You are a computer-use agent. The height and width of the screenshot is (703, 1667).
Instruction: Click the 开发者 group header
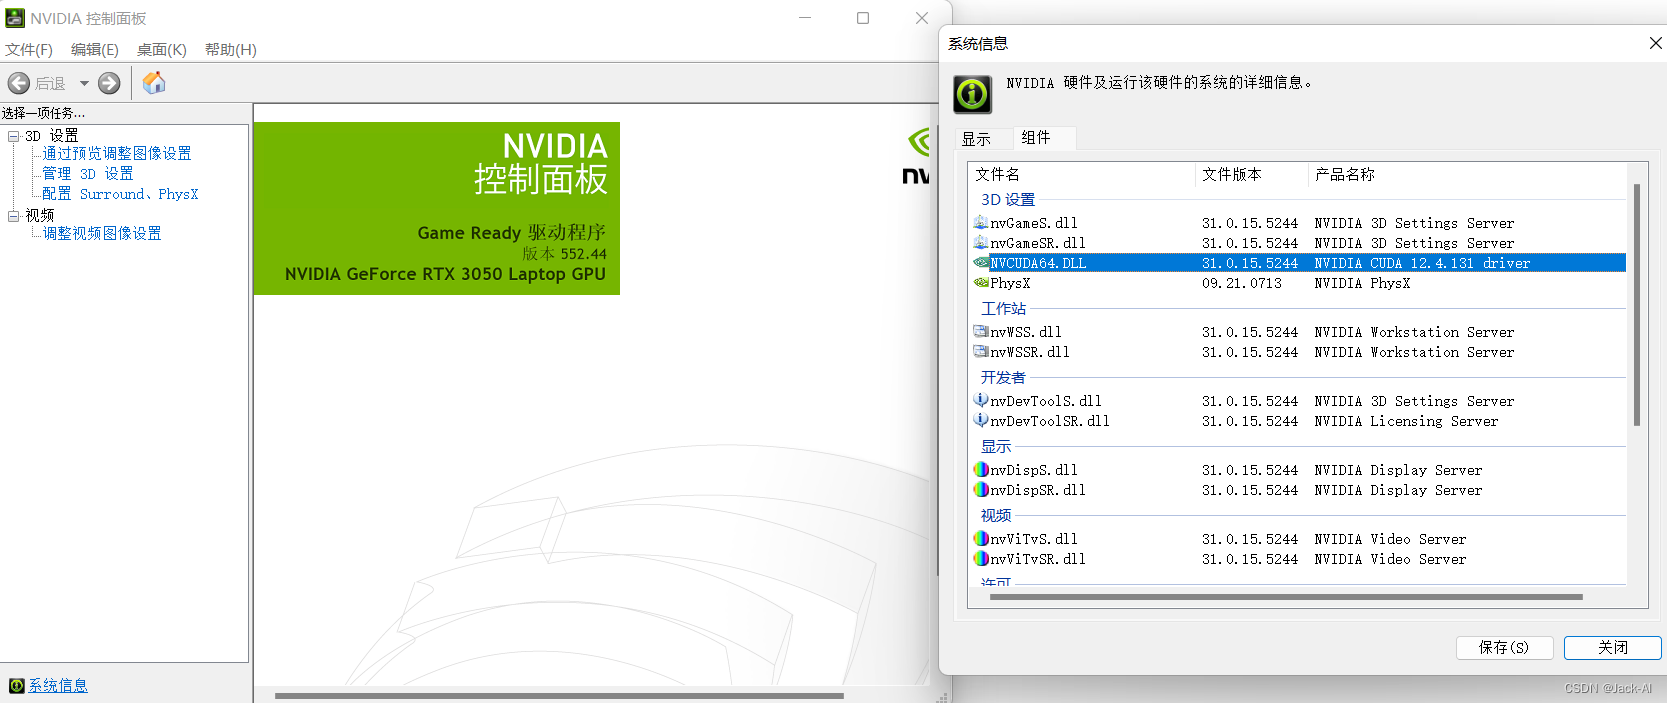1003,377
